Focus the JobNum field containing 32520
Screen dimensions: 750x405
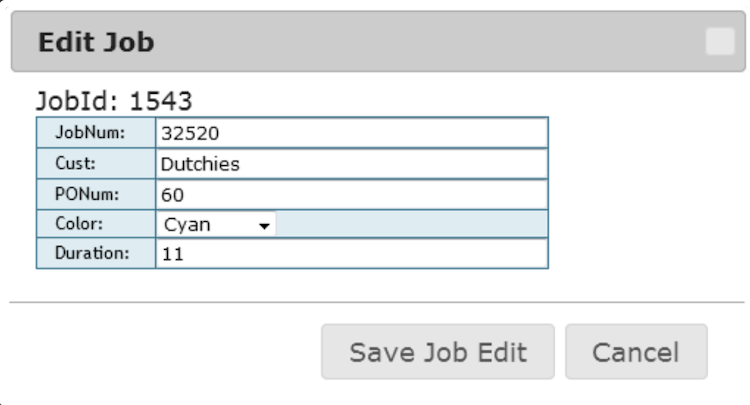[x=351, y=133]
